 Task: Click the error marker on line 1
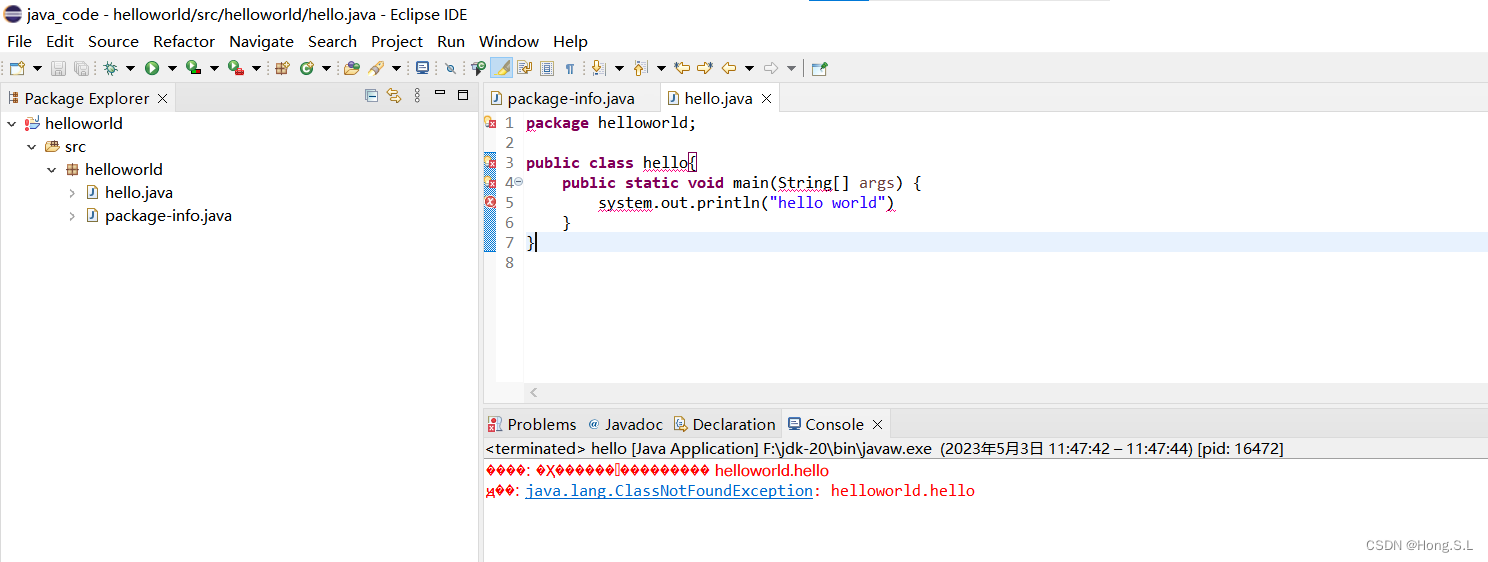pos(490,122)
